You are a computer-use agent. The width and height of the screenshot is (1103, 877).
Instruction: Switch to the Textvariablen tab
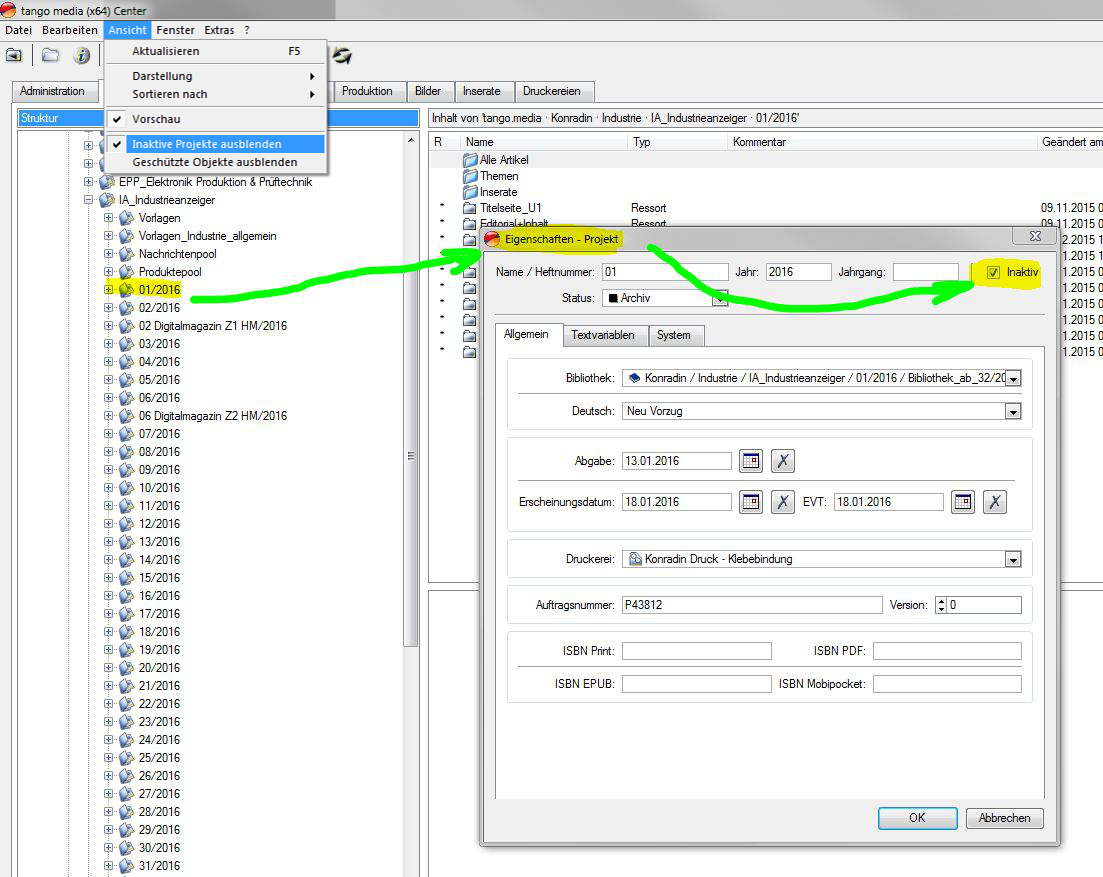(602, 335)
